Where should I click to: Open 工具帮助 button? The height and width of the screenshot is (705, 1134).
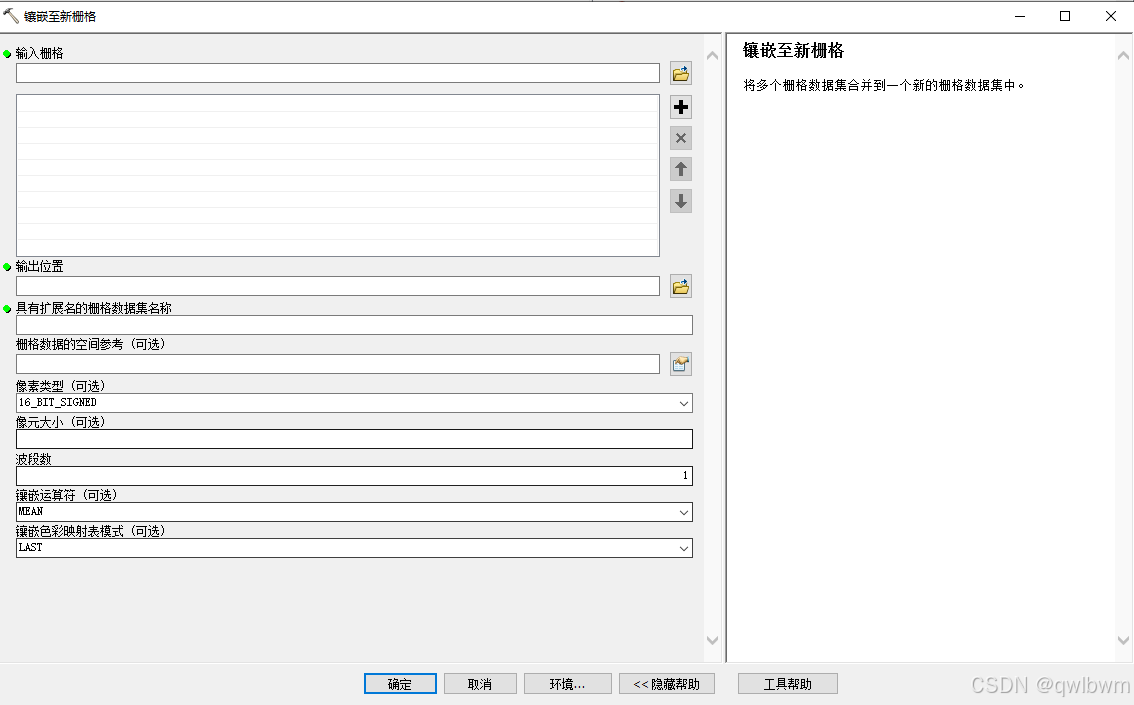788,684
